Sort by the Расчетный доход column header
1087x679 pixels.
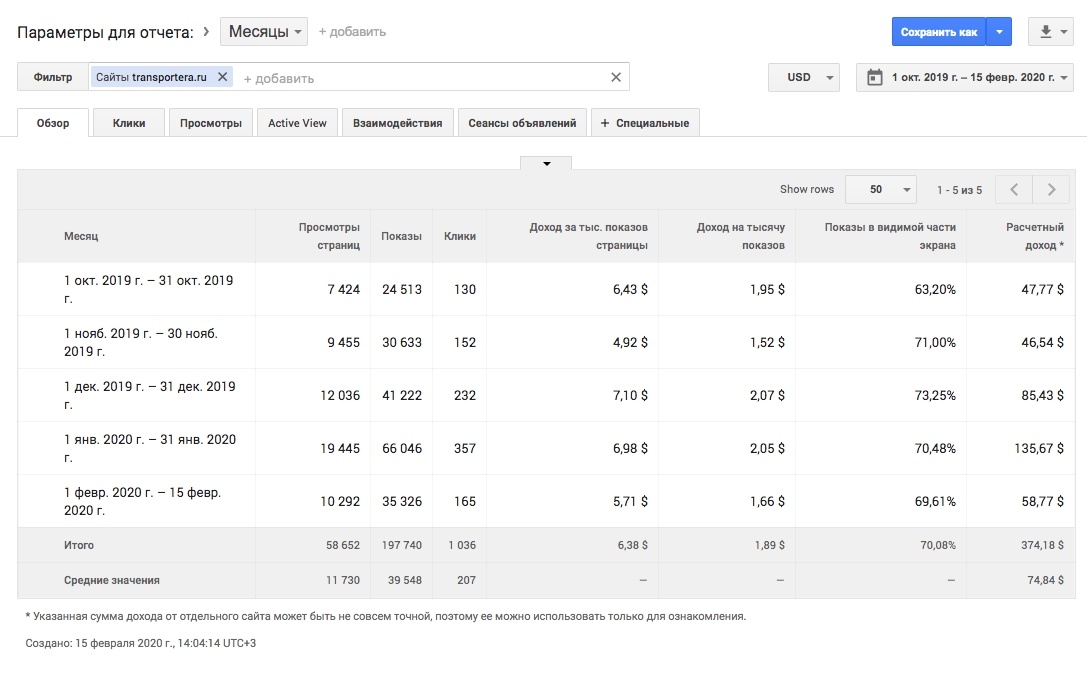pos(1034,236)
